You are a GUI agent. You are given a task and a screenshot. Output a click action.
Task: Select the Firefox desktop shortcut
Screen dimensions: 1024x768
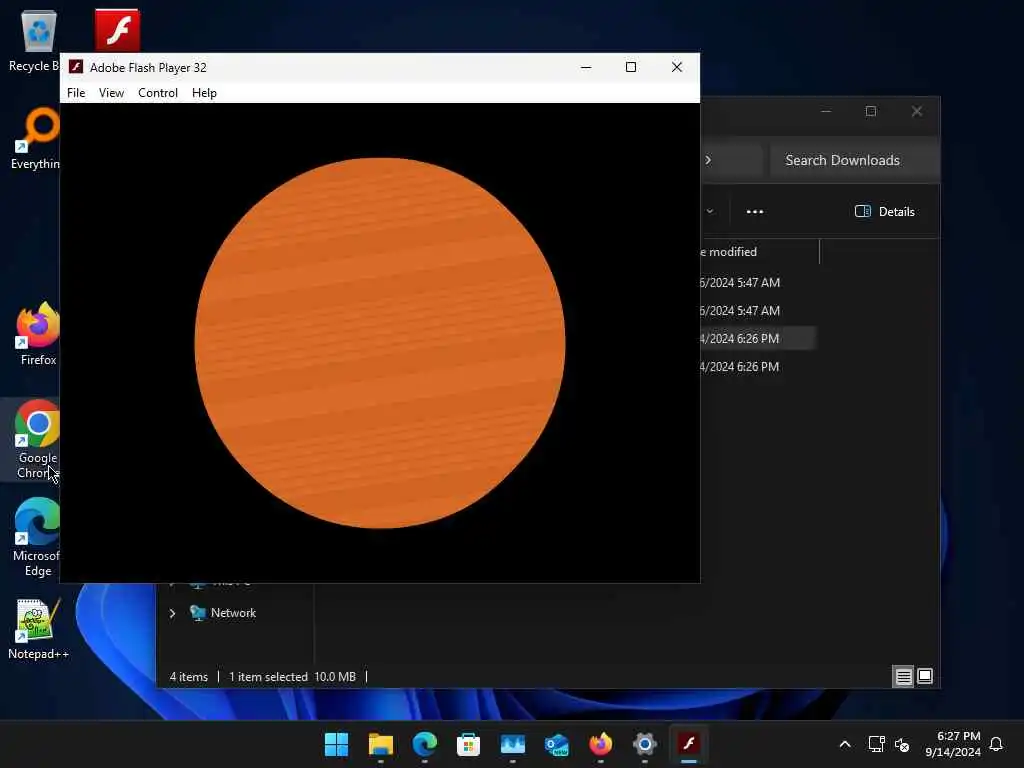(x=38, y=334)
